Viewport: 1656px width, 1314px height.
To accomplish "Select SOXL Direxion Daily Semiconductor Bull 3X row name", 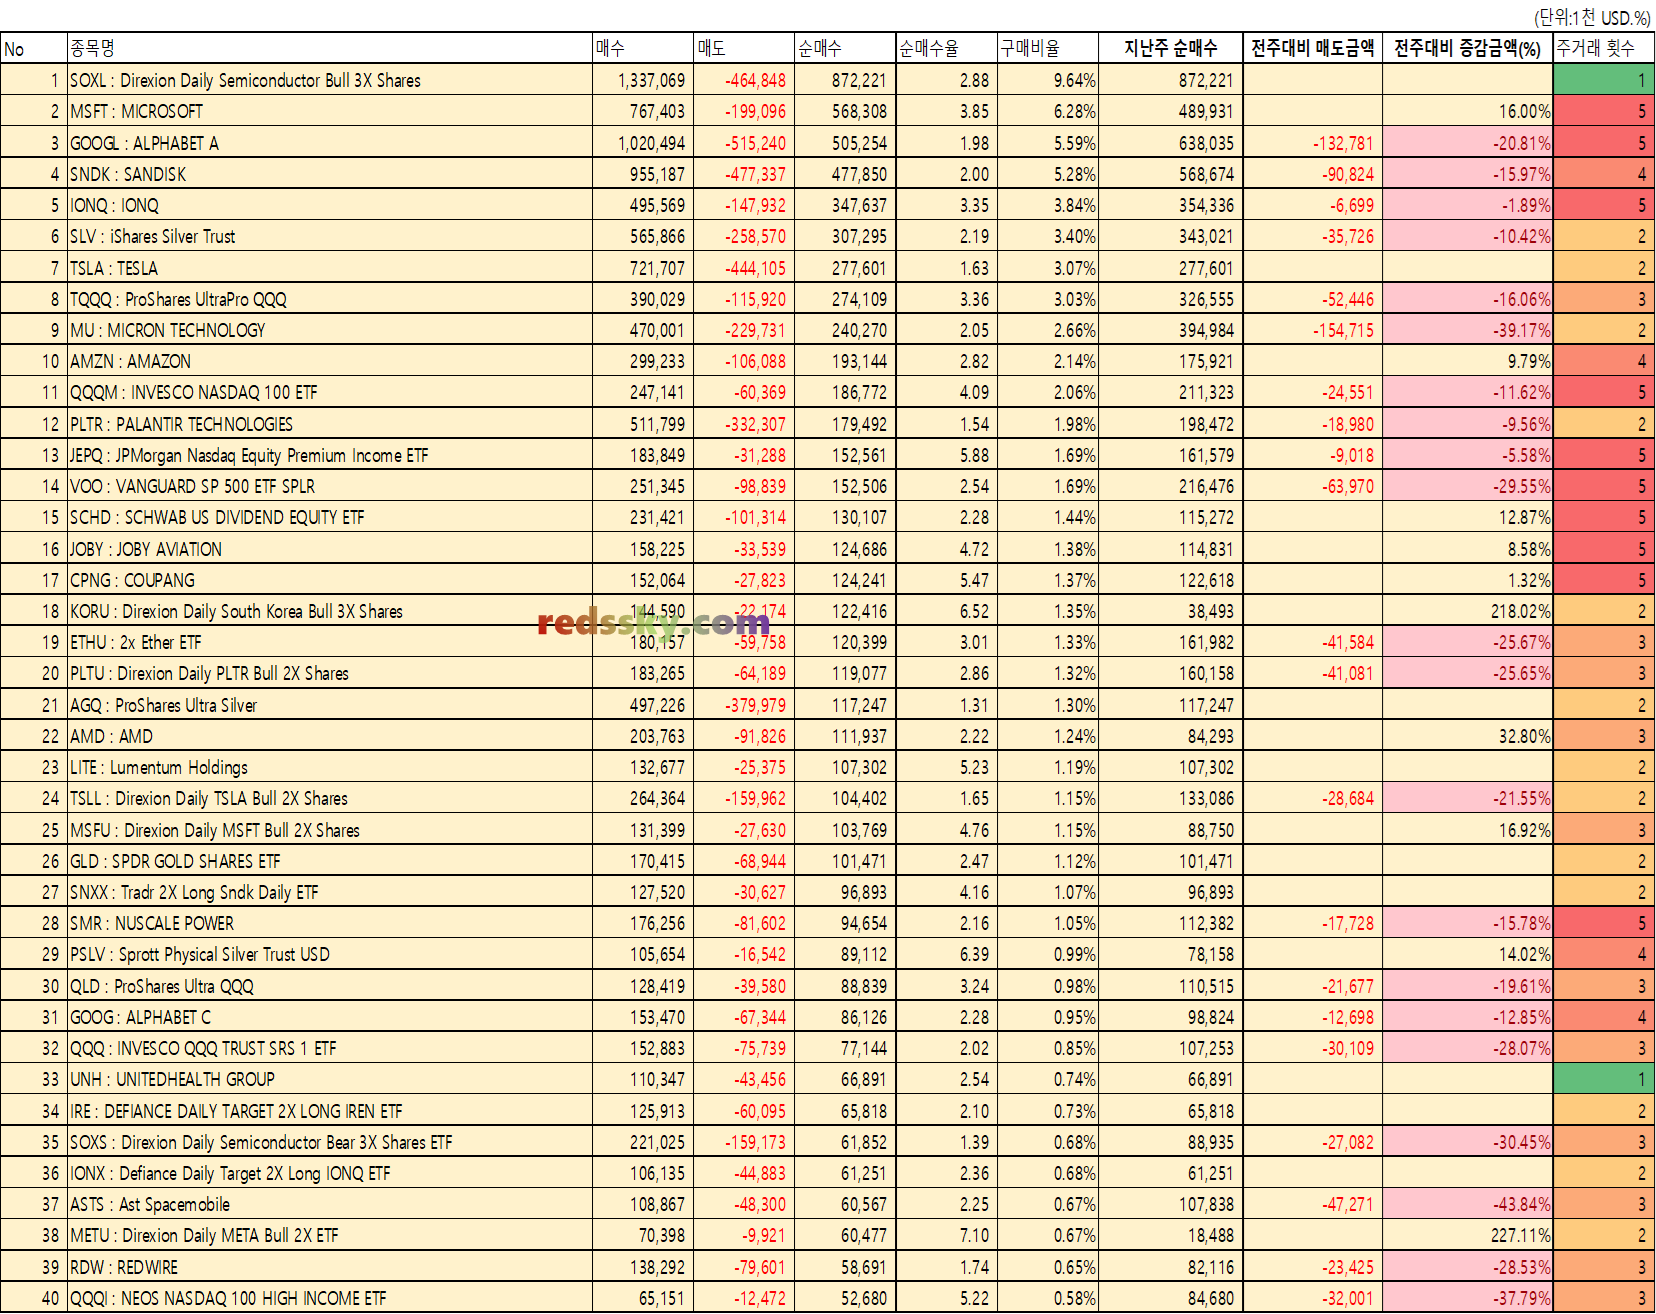I will click(x=330, y=80).
